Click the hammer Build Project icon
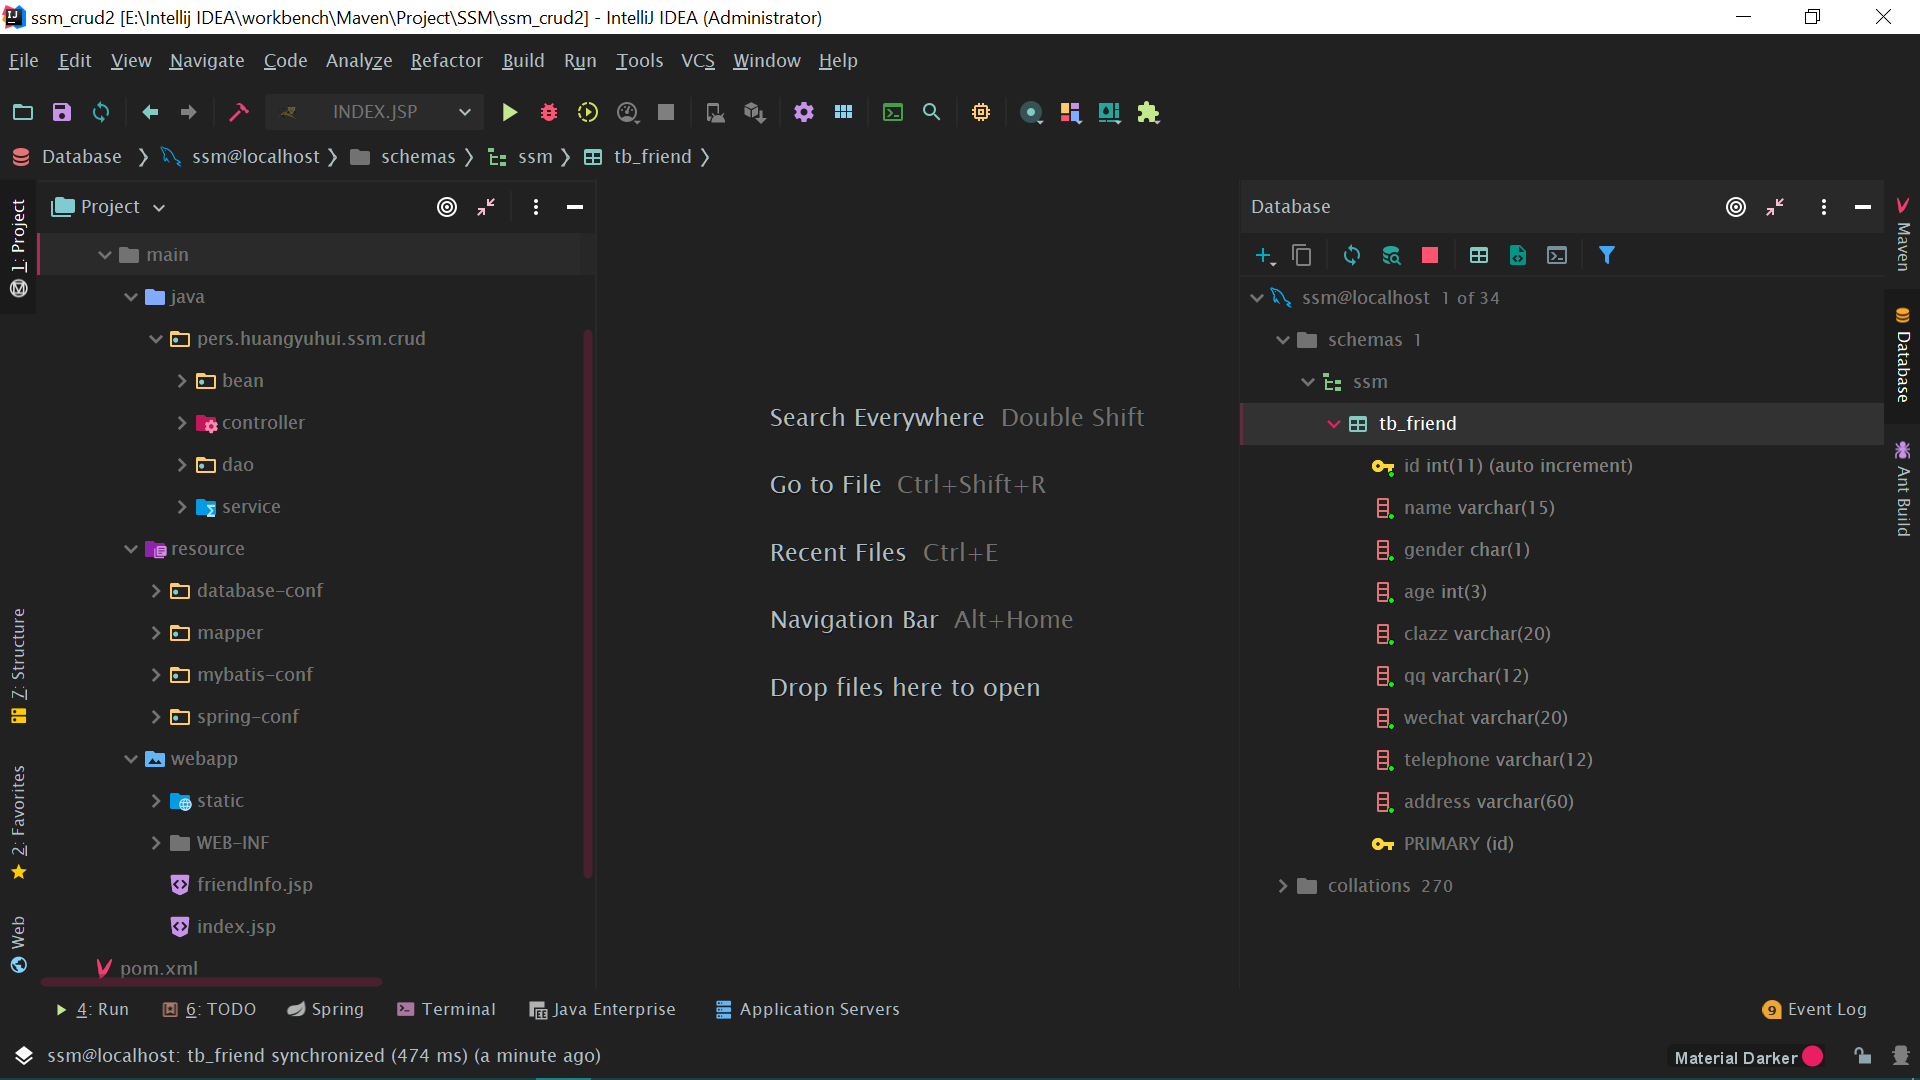 (238, 112)
